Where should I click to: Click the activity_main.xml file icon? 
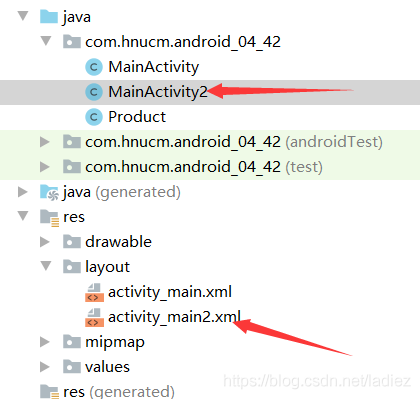click(x=94, y=292)
